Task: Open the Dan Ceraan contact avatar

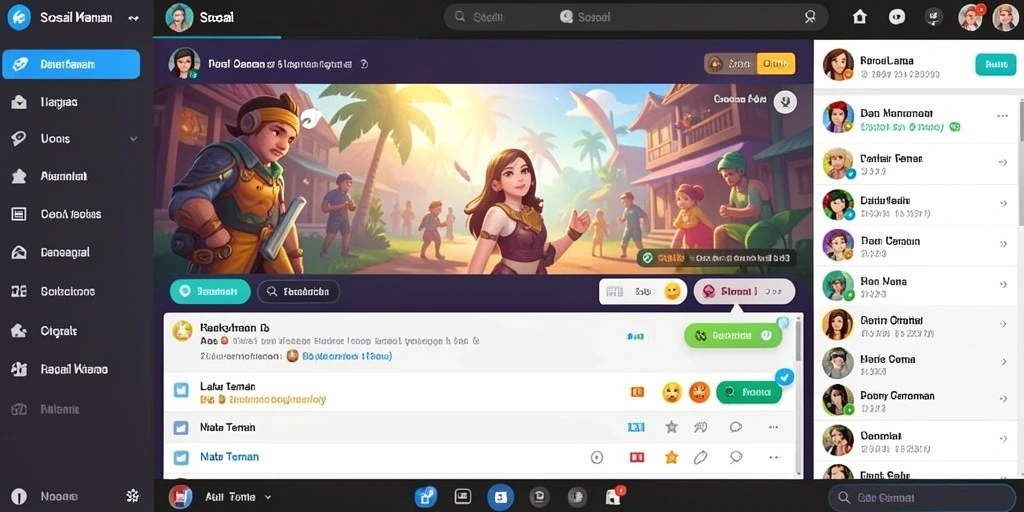Action: point(838,245)
